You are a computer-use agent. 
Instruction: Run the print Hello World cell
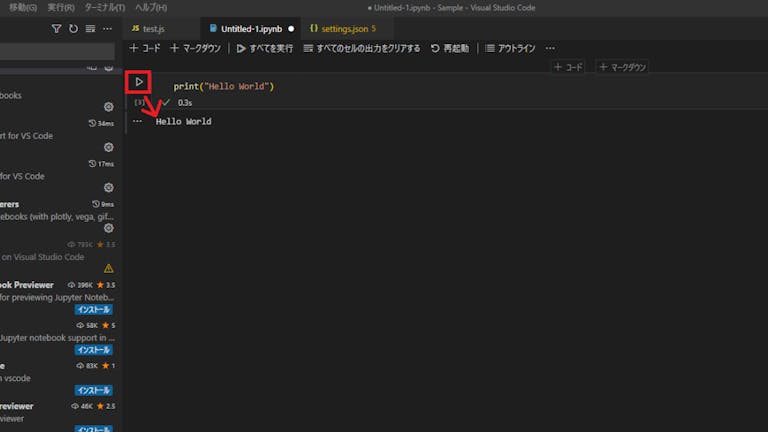tap(139, 82)
